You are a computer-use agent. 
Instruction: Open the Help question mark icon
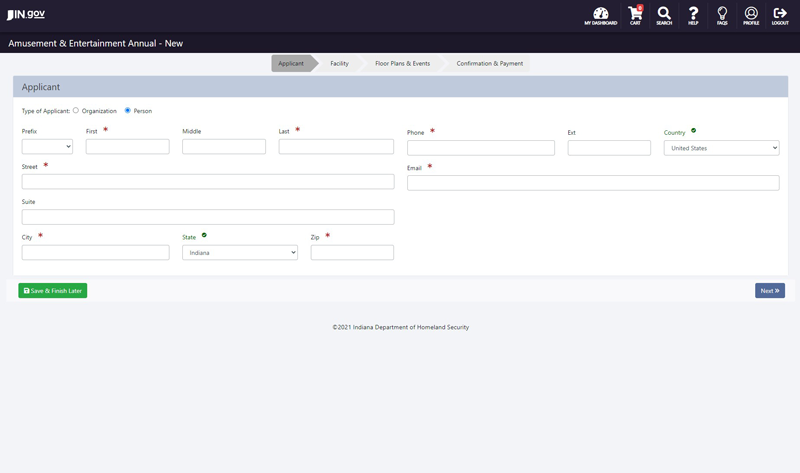click(693, 15)
